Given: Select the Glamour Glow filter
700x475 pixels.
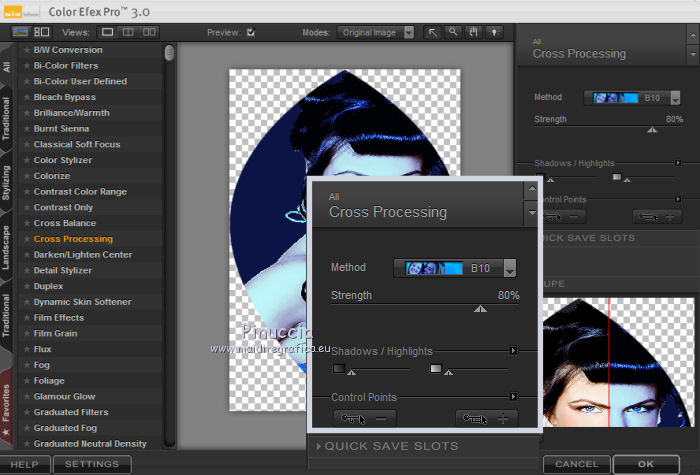Looking at the screenshot, I should tap(64, 397).
